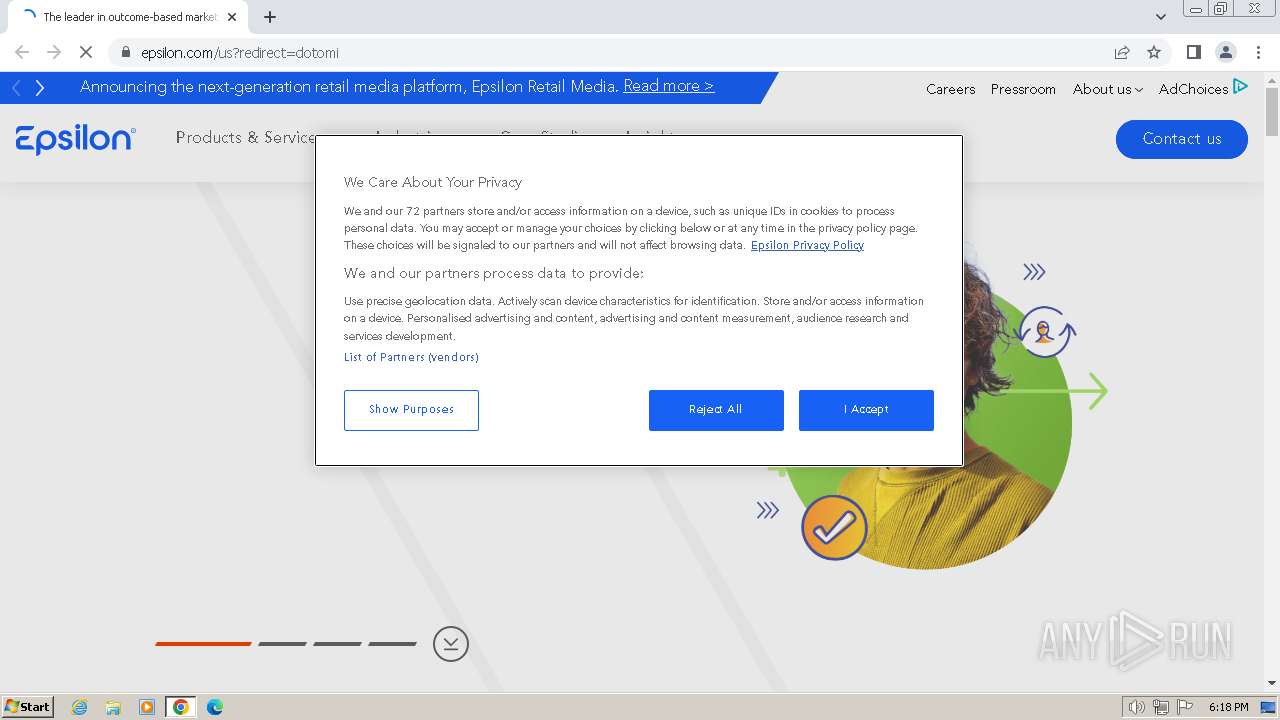
Task: Select the fourth carousel indicator
Action: 392,644
